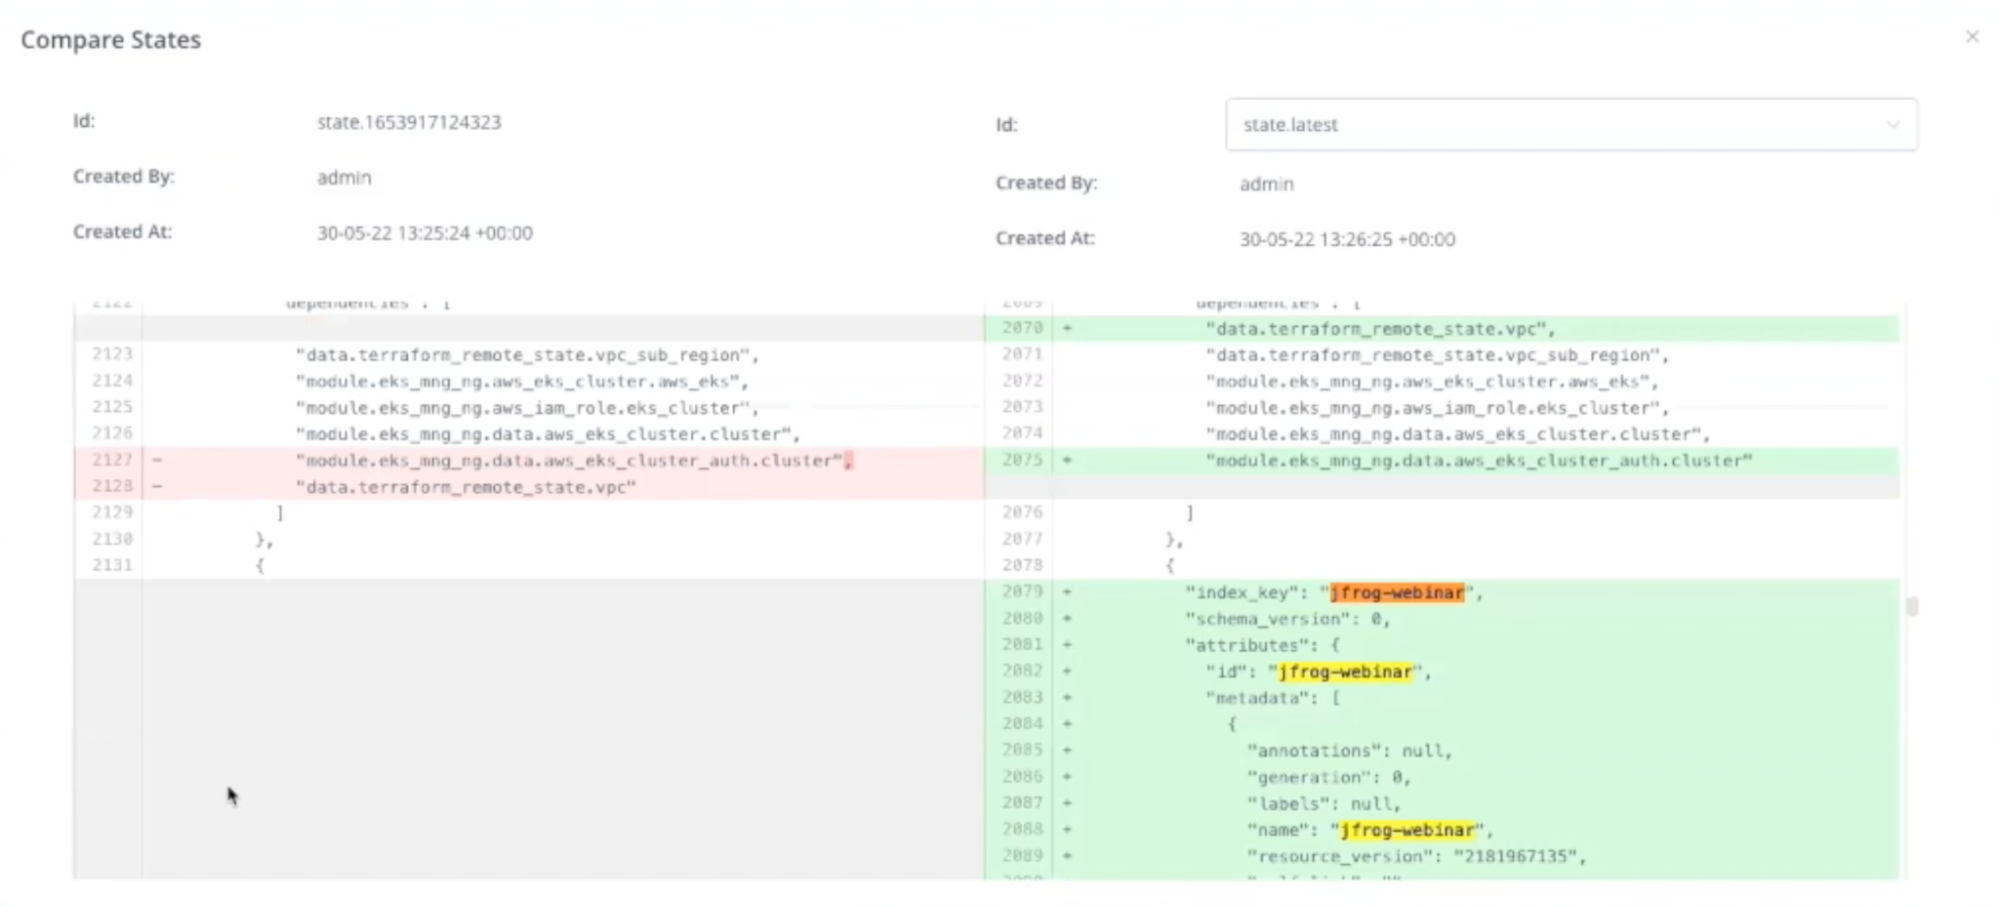The width and height of the screenshot is (1999, 906).
Task: Click the diff viewer's vertical scrollbar thumb
Action: (x=1911, y=606)
